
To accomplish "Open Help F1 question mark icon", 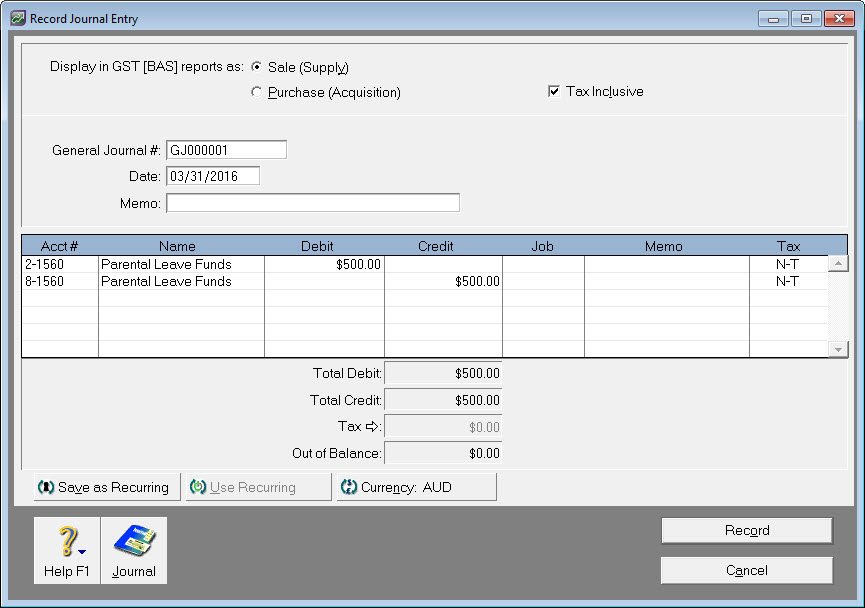I will pos(66,541).
